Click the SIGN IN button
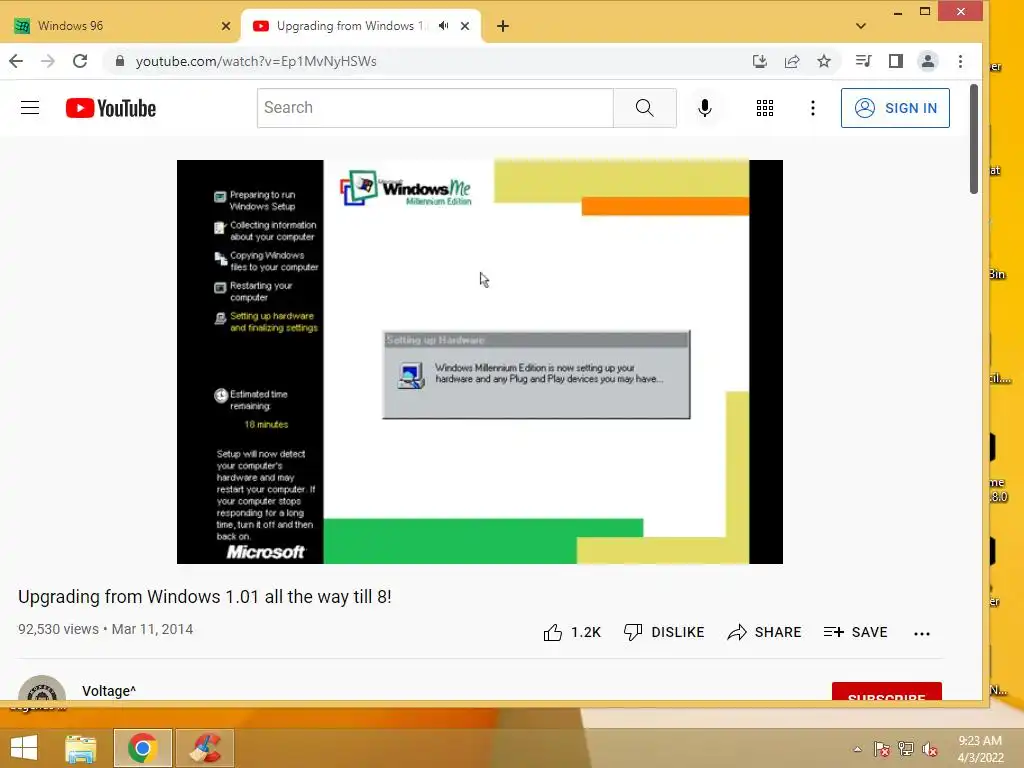Viewport: 1024px width, 768px height. [x=895, y=108]
